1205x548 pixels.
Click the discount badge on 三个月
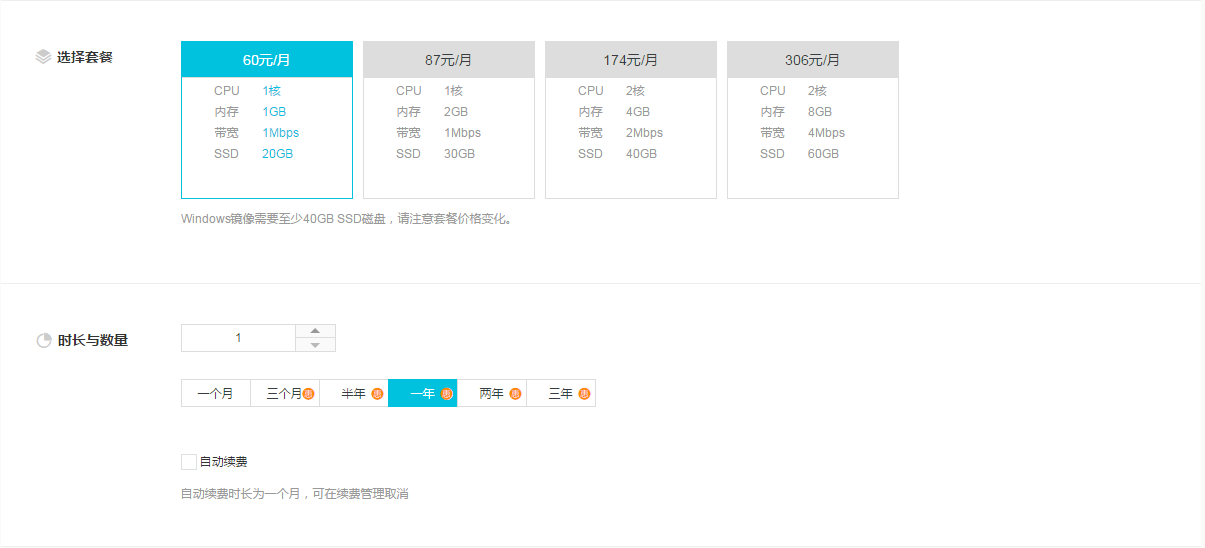(x=309, y=394)
